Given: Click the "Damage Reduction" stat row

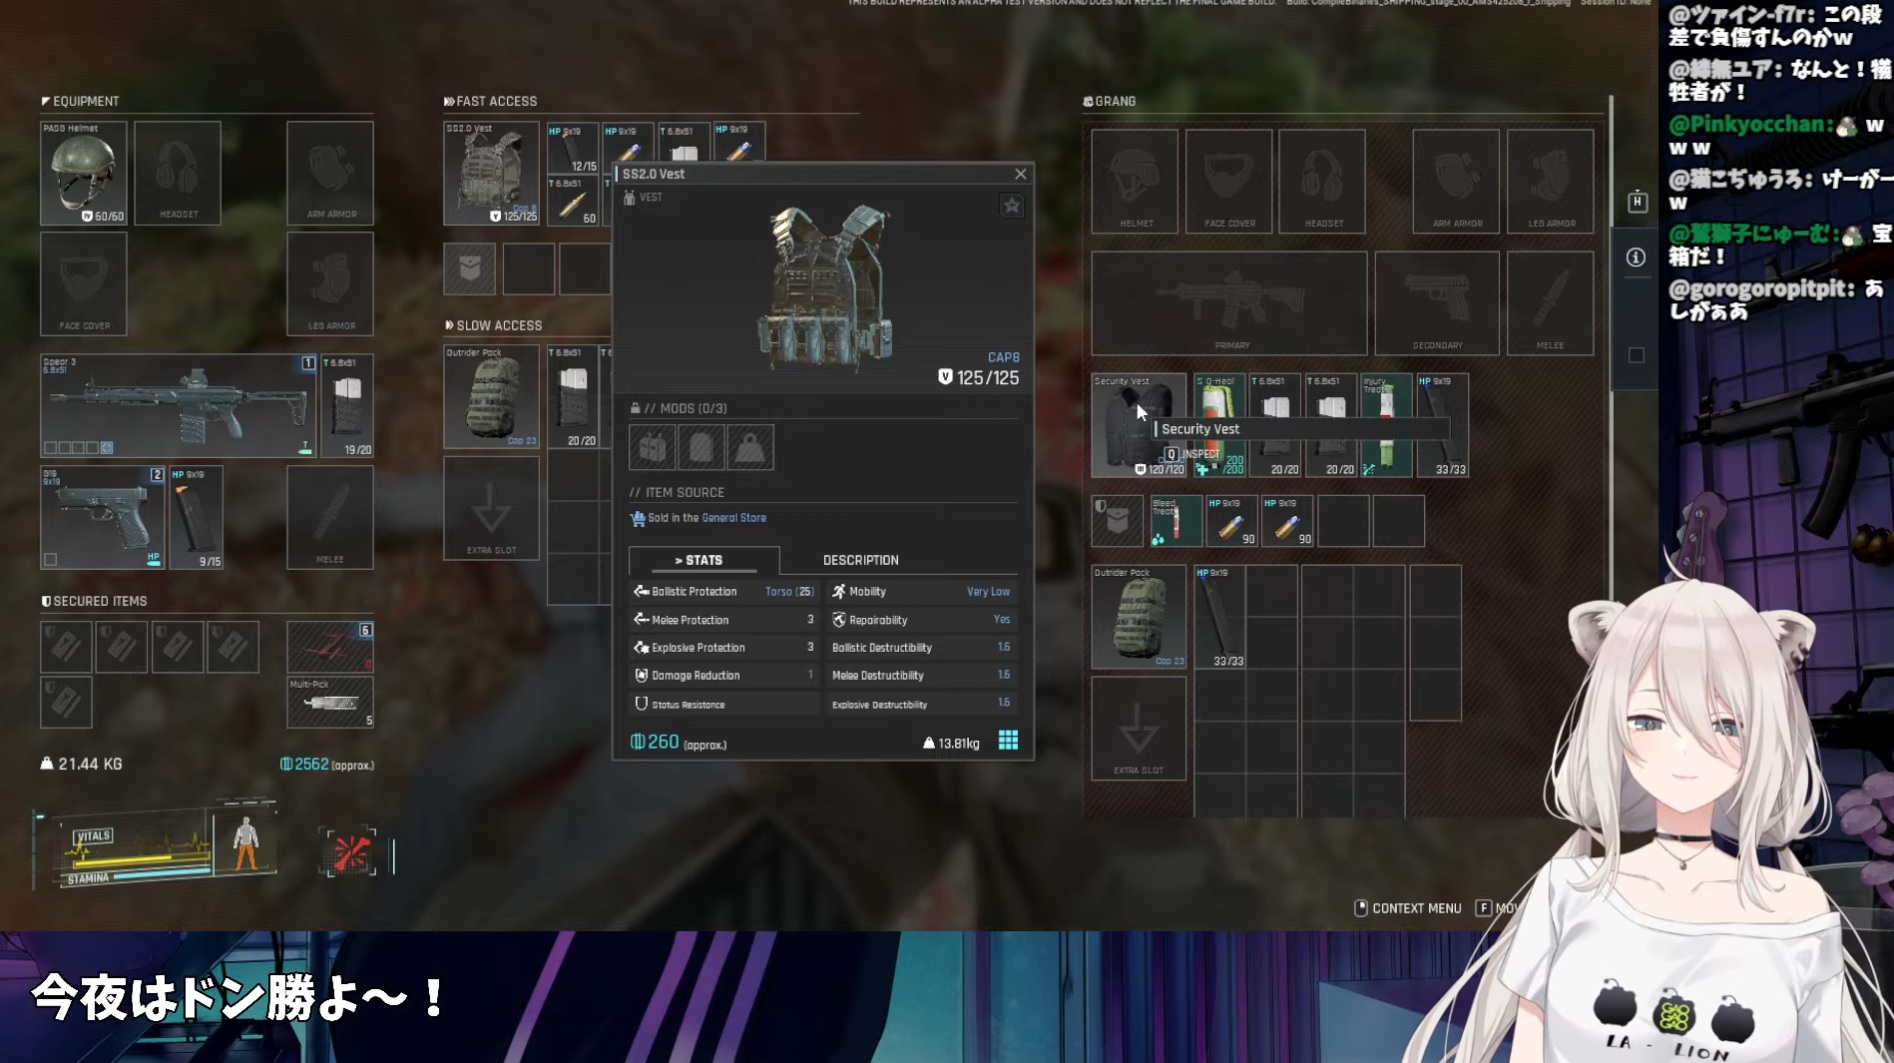Looking at the screenshot, I should point(724,676).
